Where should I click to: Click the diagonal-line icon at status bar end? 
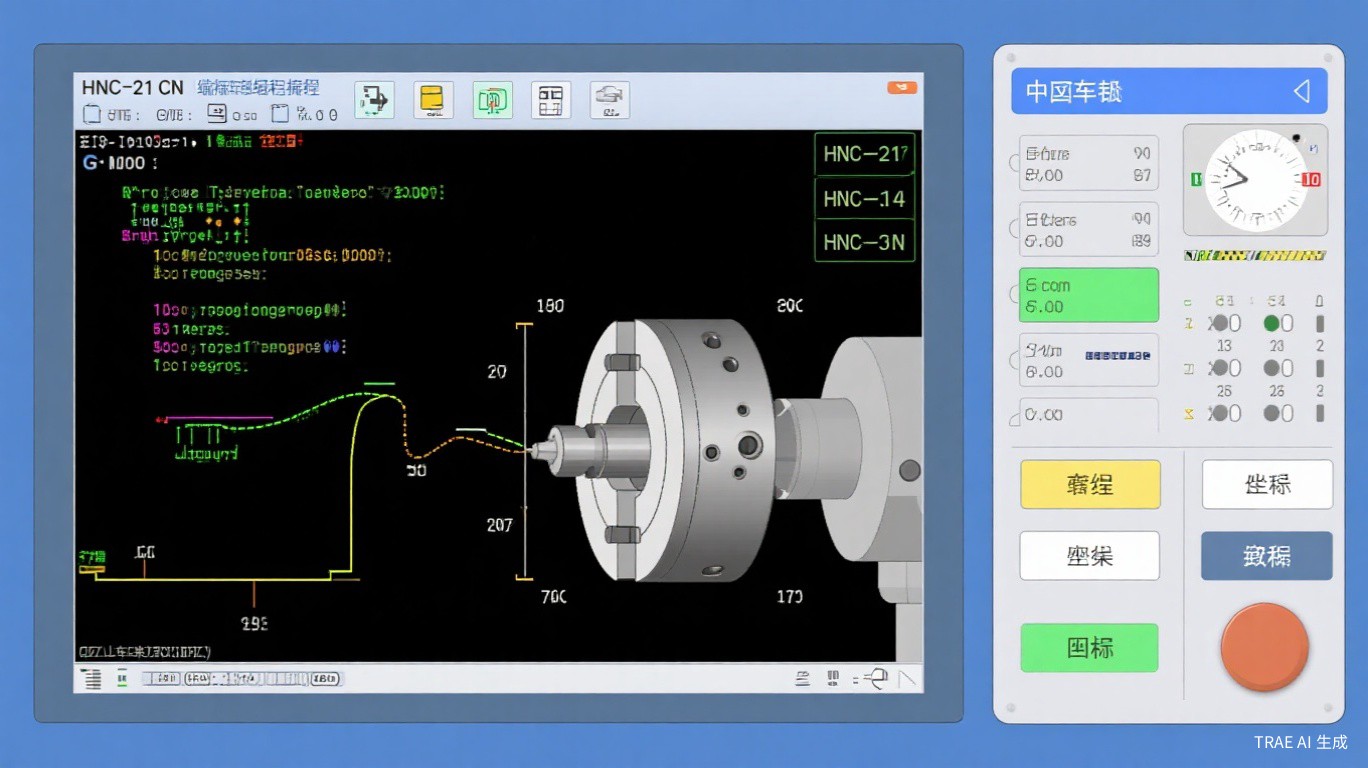click(908, 679)
